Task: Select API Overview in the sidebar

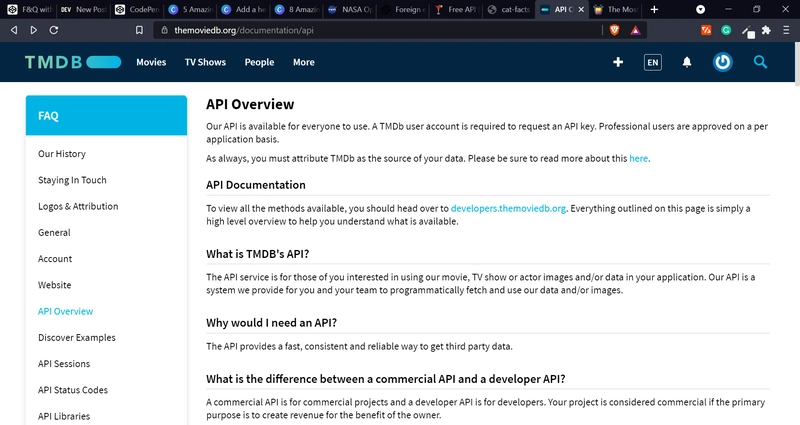Action: [x=65, y=311]
